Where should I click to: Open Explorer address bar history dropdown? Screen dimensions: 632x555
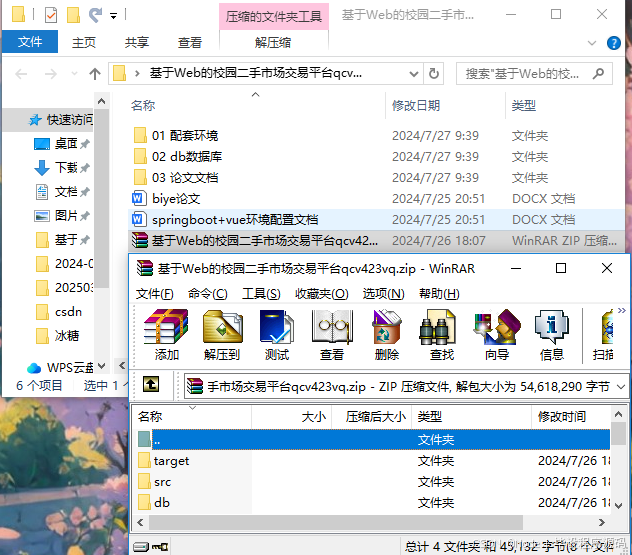pos(414,74)
